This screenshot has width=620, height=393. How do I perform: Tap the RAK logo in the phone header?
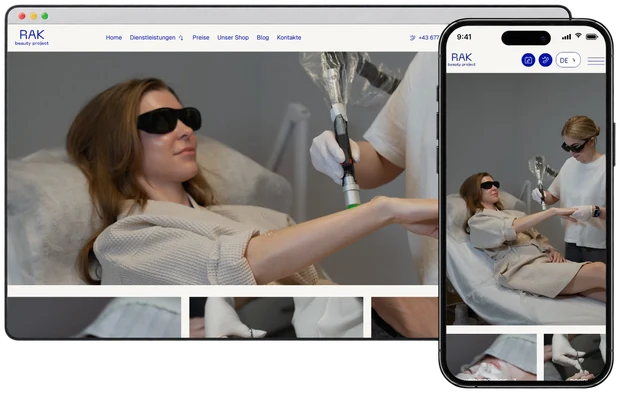[461, 59]
